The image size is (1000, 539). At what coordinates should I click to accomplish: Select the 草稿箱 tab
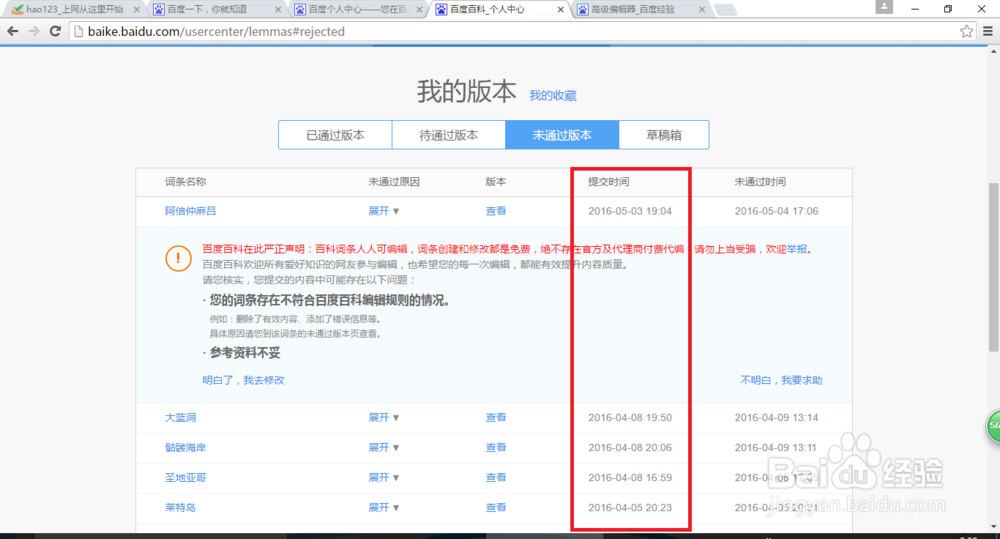pos(664,135)
